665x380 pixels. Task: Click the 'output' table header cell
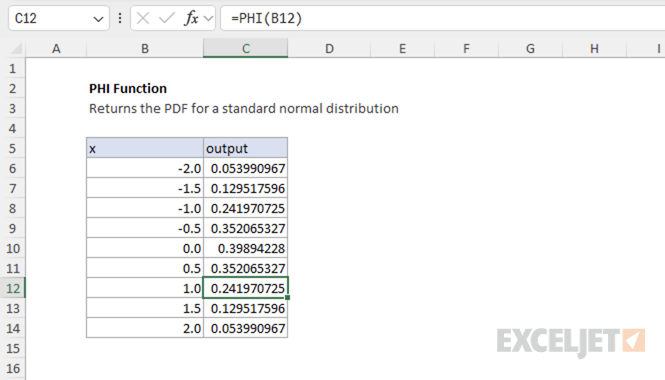tap(246, 148)
